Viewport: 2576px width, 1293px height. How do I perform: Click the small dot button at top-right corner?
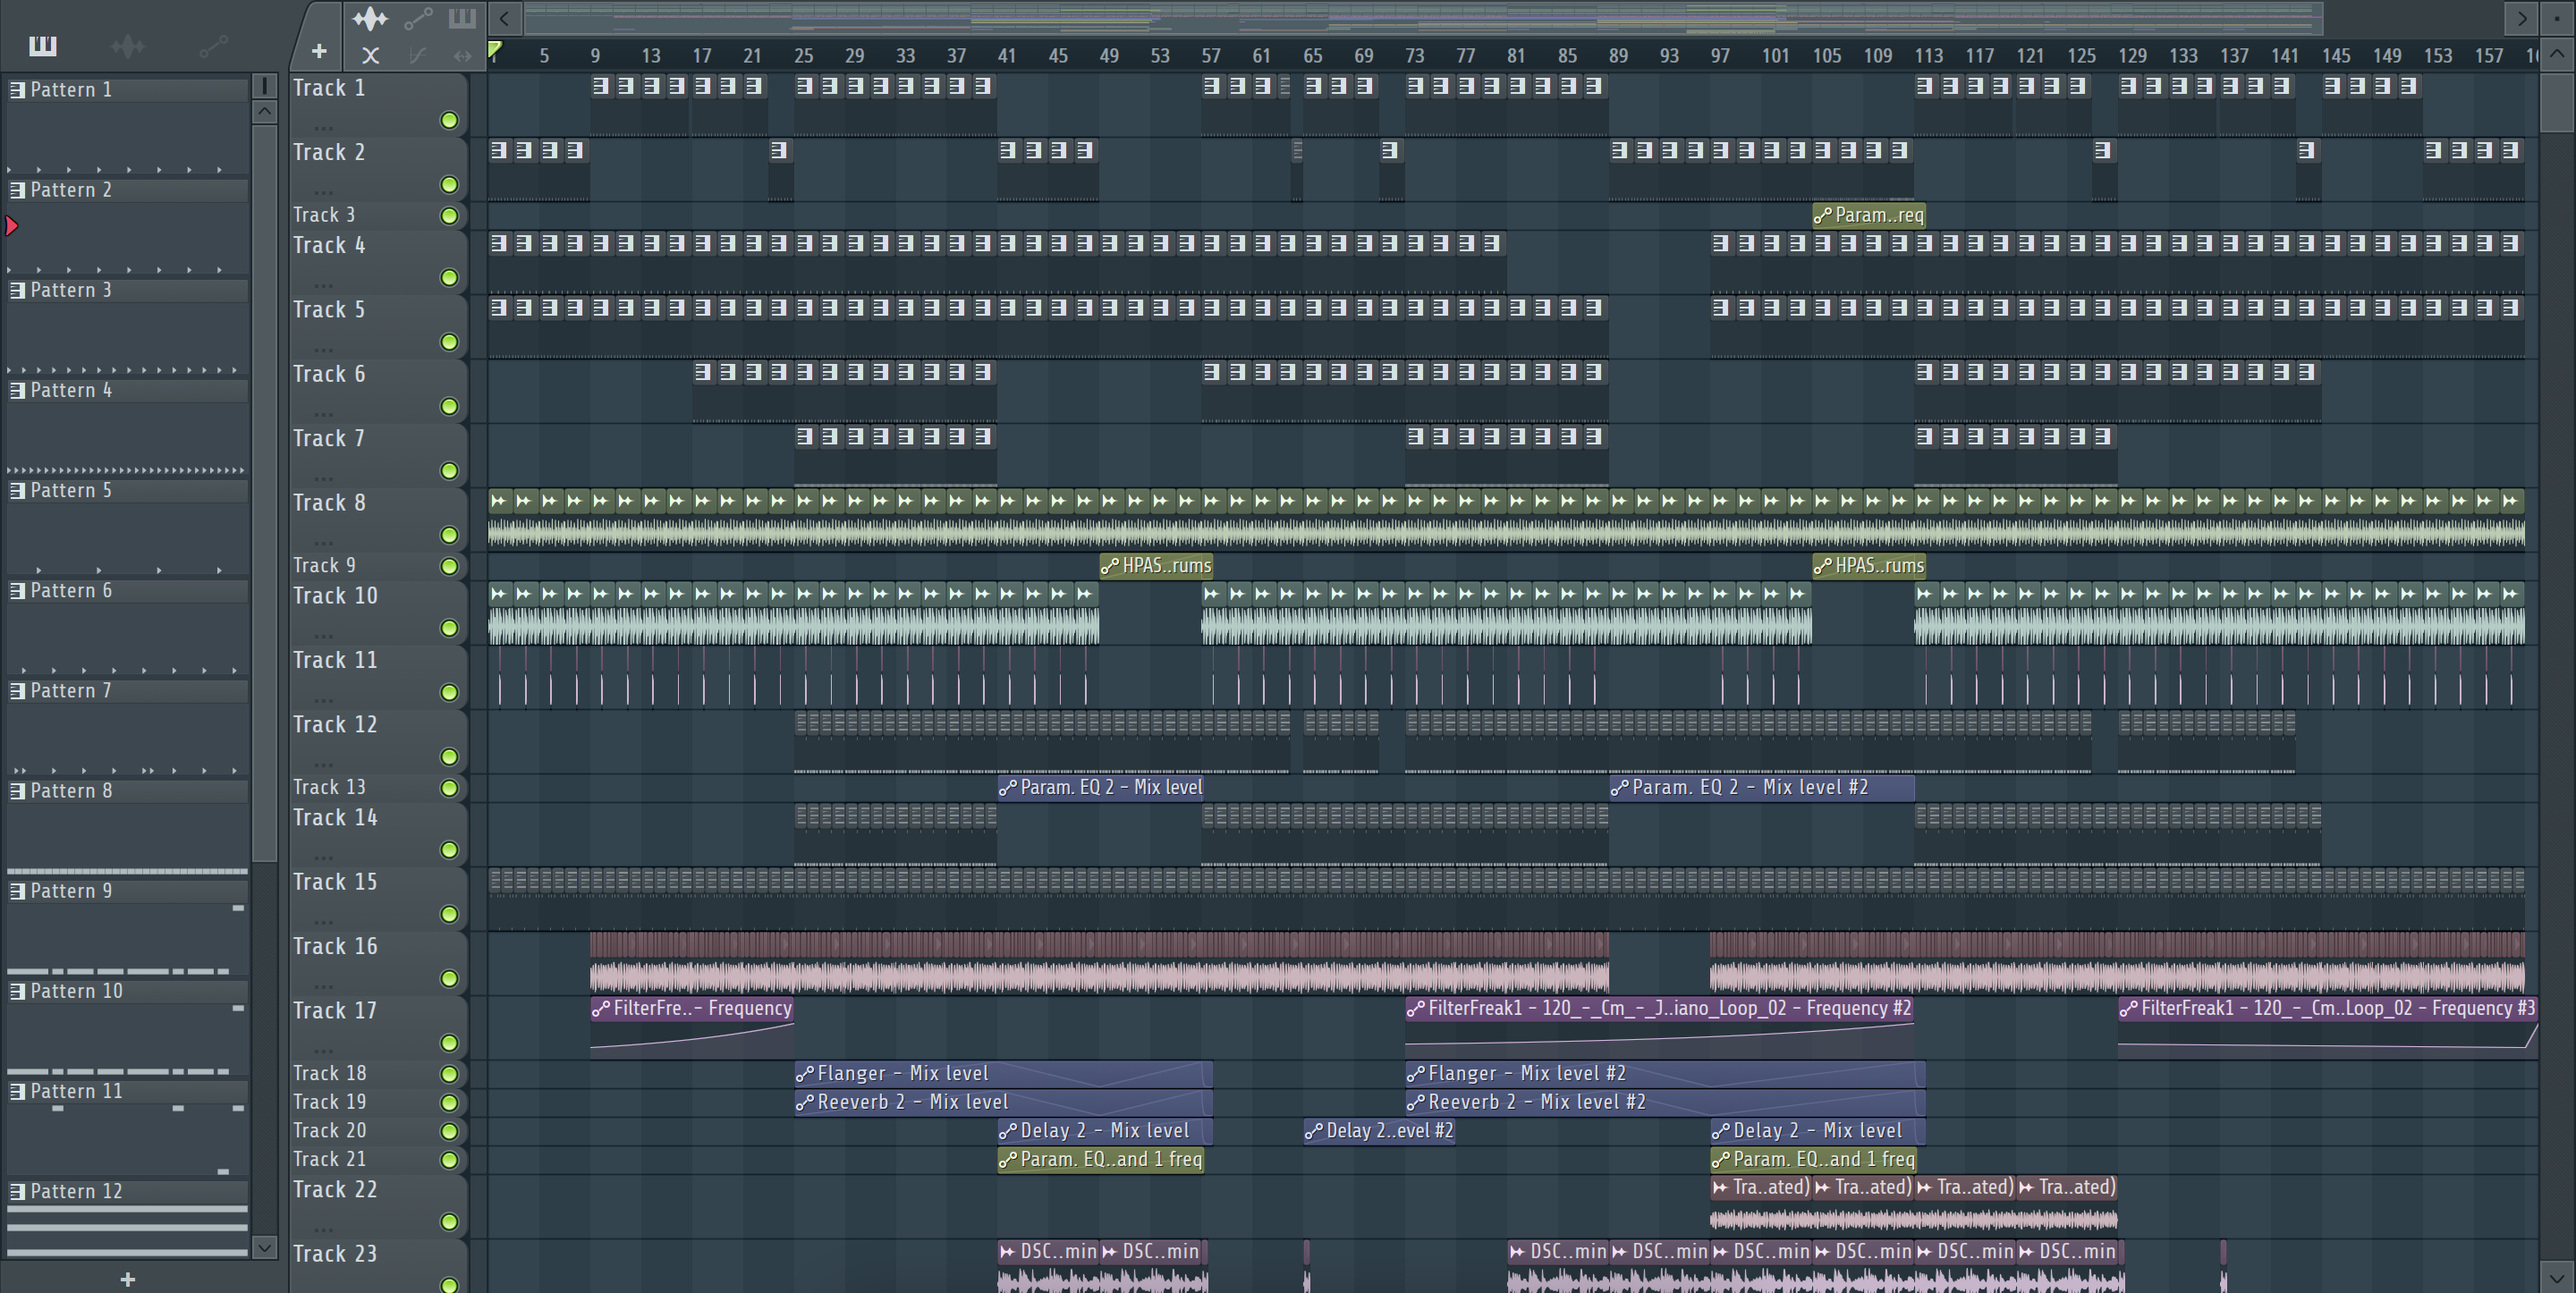[2557, 18]
